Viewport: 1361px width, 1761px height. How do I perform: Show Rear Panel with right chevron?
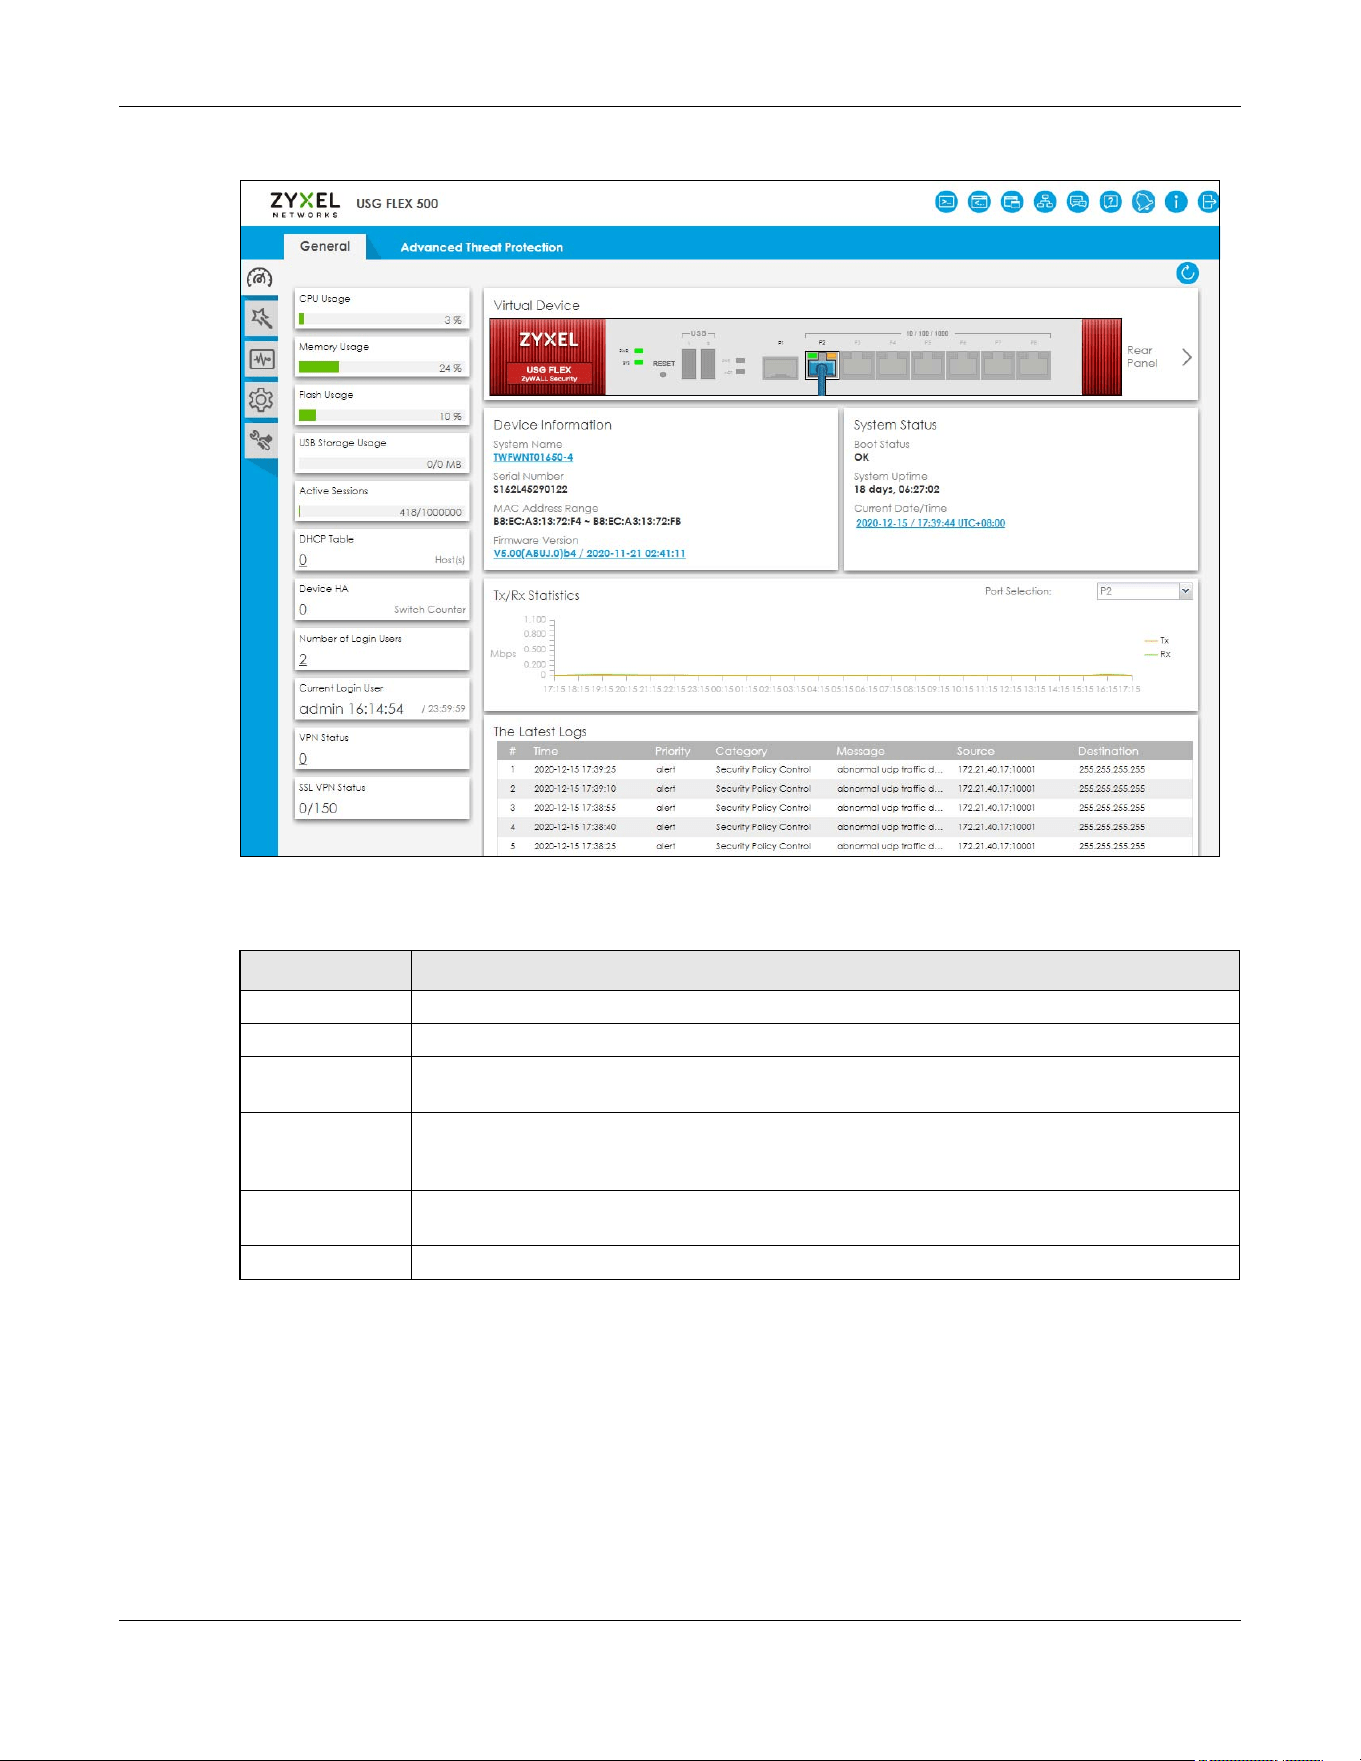pos(1187,357)
